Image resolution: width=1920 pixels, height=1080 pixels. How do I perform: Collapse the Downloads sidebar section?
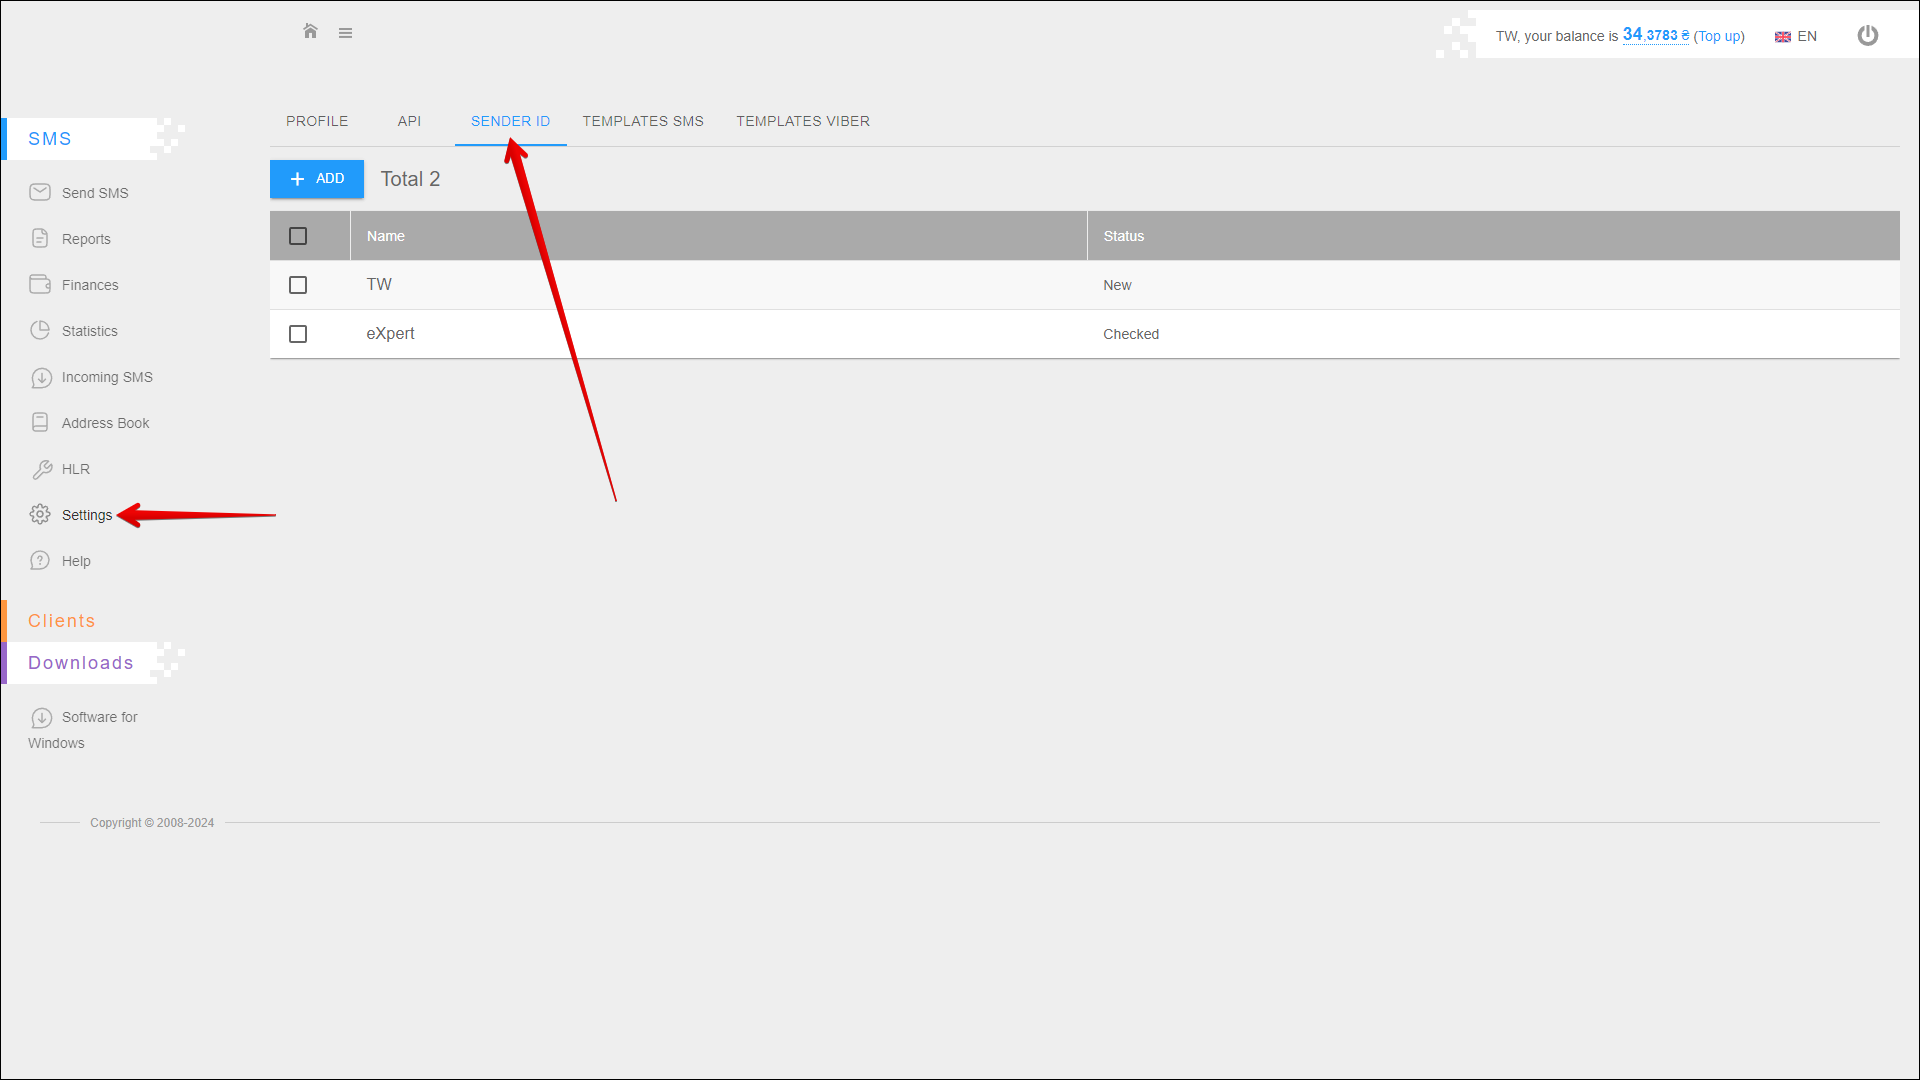pos(81,663)
